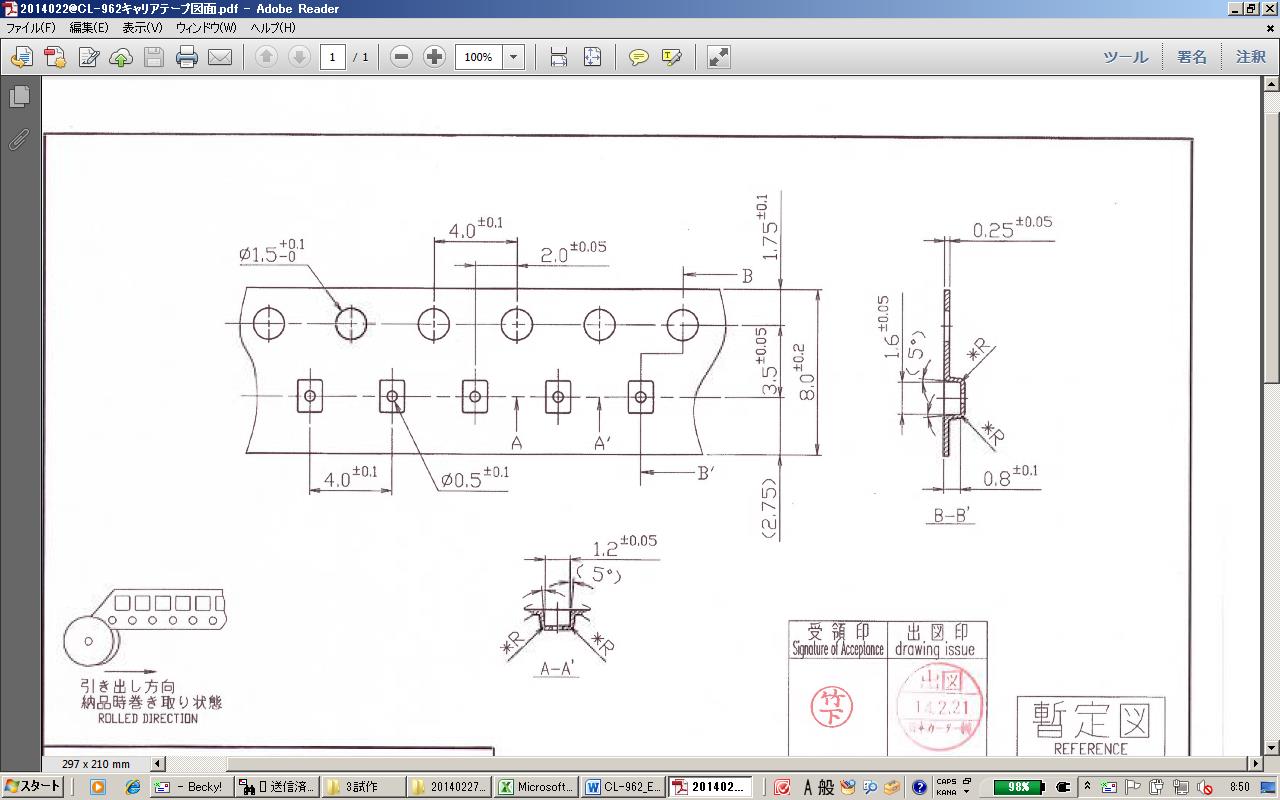Viewport: 1280px width, 800px height.
Task: Click the Send by Email envelope icon
Action: [x=220, y=57]
